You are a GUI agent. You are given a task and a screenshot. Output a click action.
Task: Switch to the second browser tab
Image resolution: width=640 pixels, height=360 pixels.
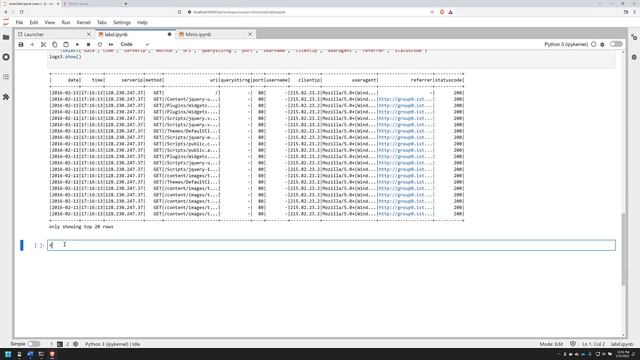pos(90,4)
